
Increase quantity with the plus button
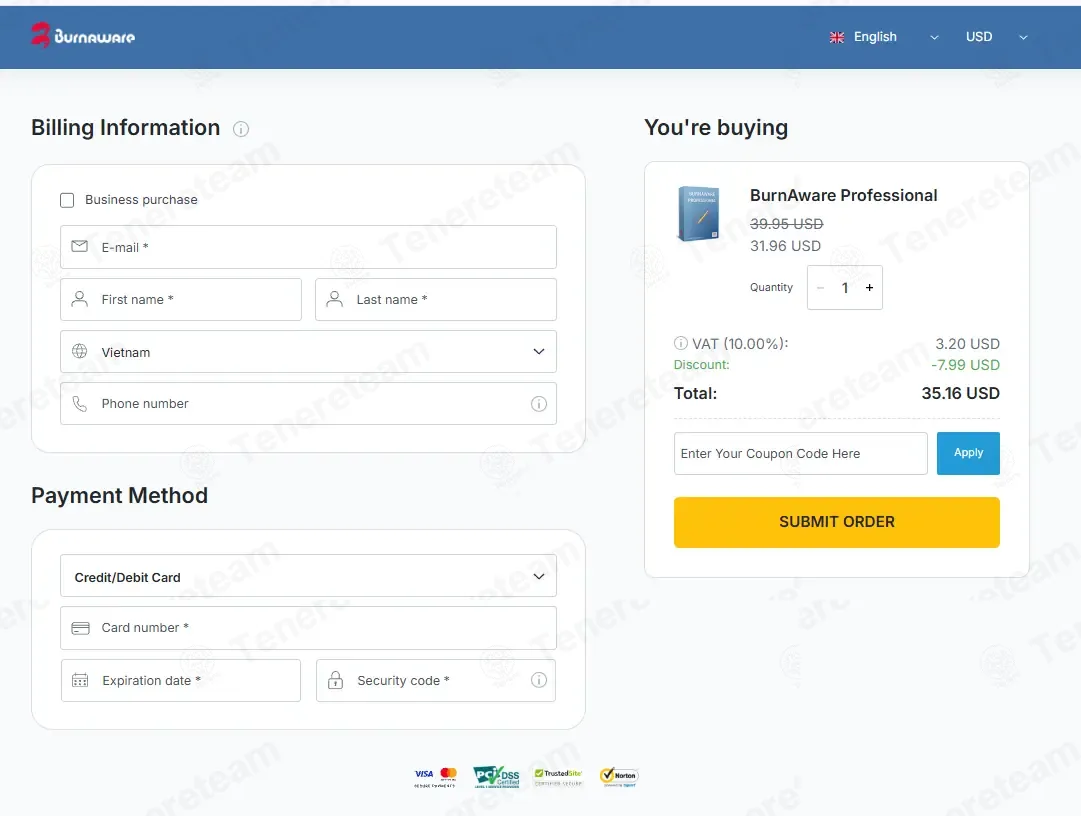coord(869,287)
